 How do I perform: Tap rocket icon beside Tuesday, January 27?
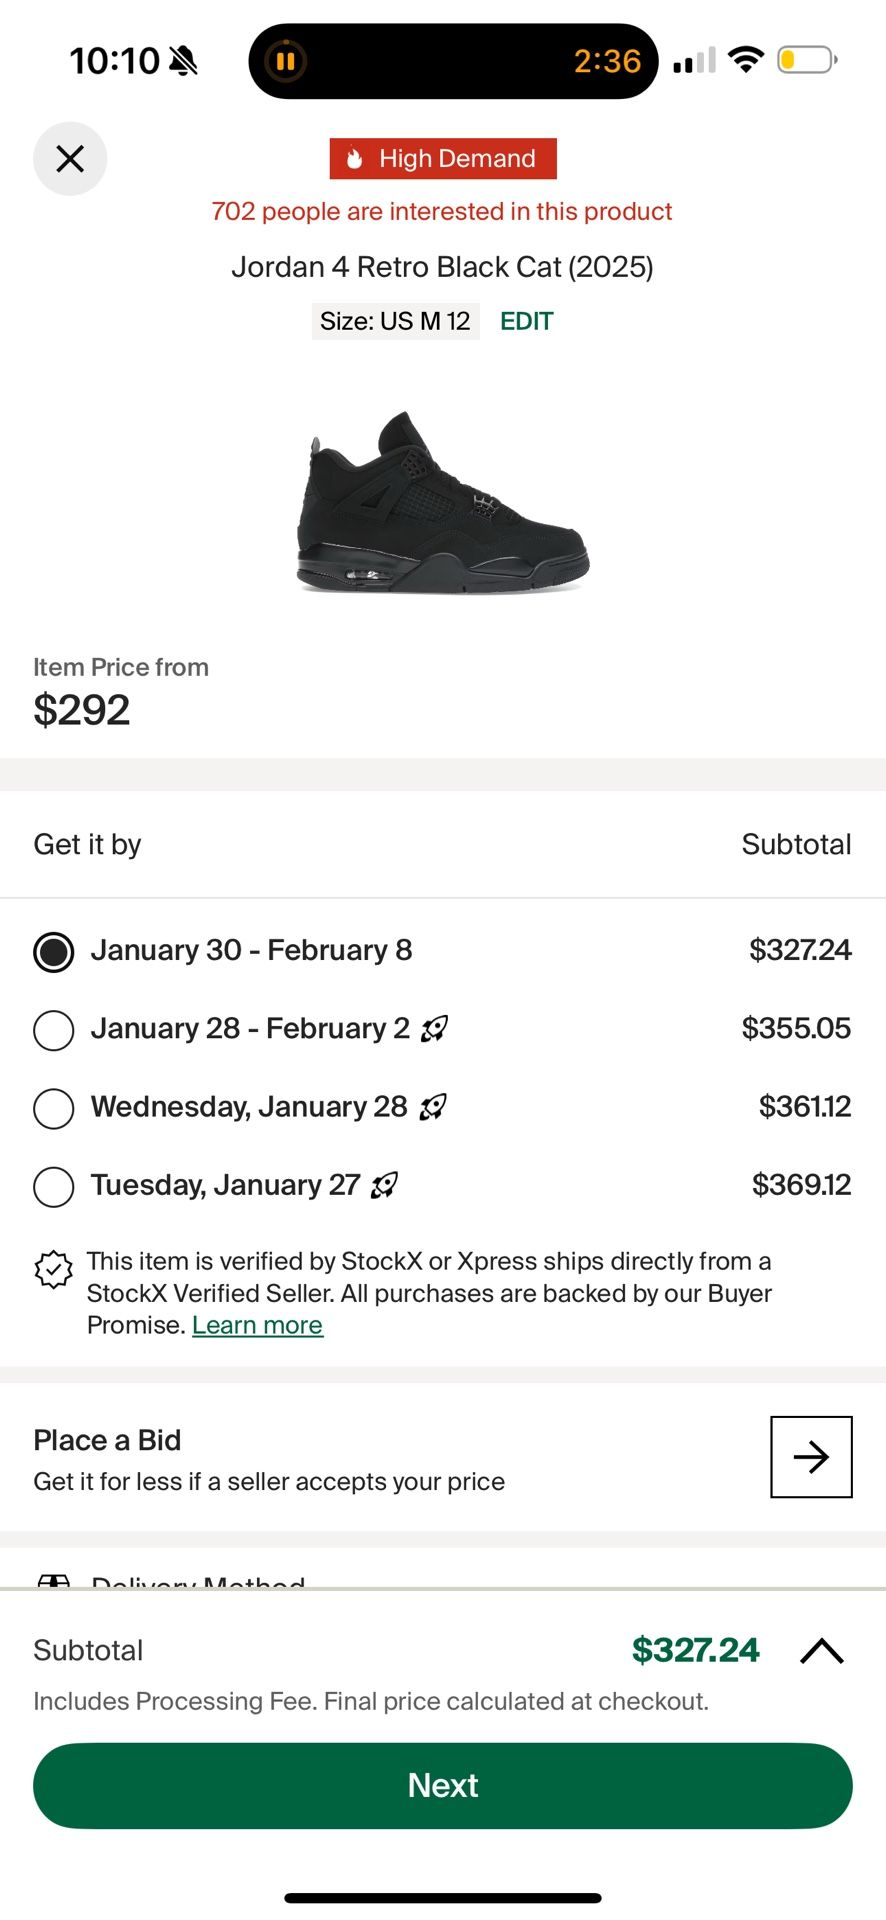pos(384,1185)
